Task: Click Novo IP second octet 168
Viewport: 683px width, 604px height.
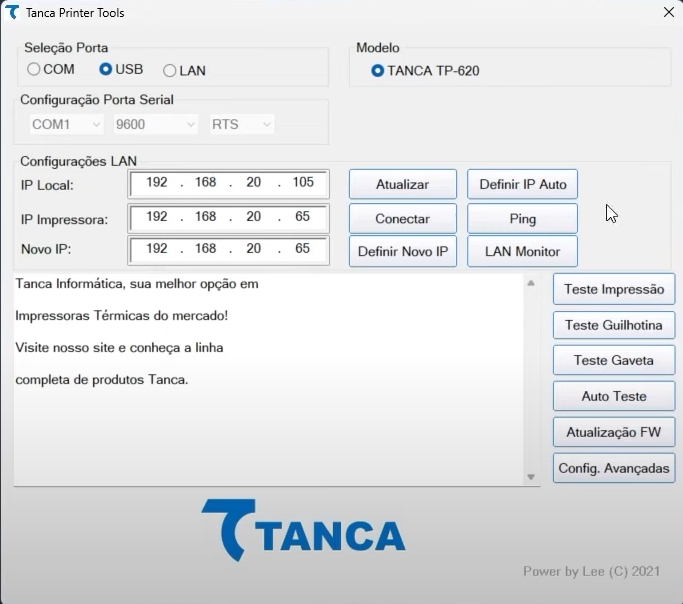Action: [x=205, y=248]
